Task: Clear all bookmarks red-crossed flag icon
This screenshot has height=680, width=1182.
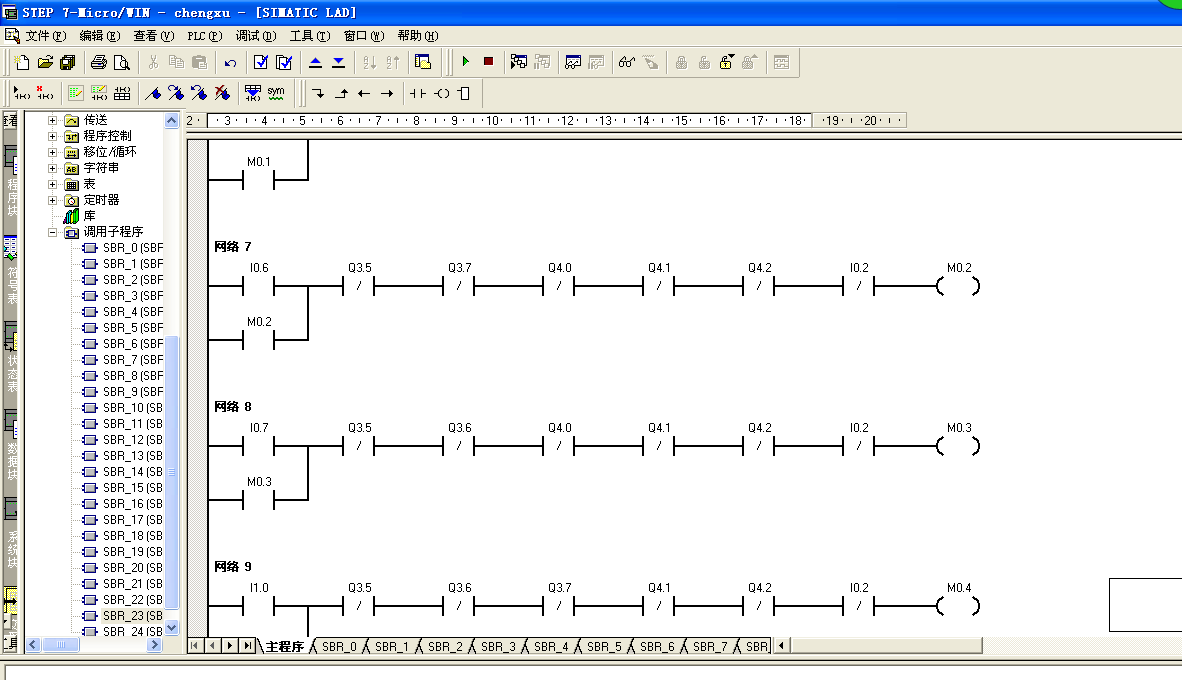Action: pos(222,93)
